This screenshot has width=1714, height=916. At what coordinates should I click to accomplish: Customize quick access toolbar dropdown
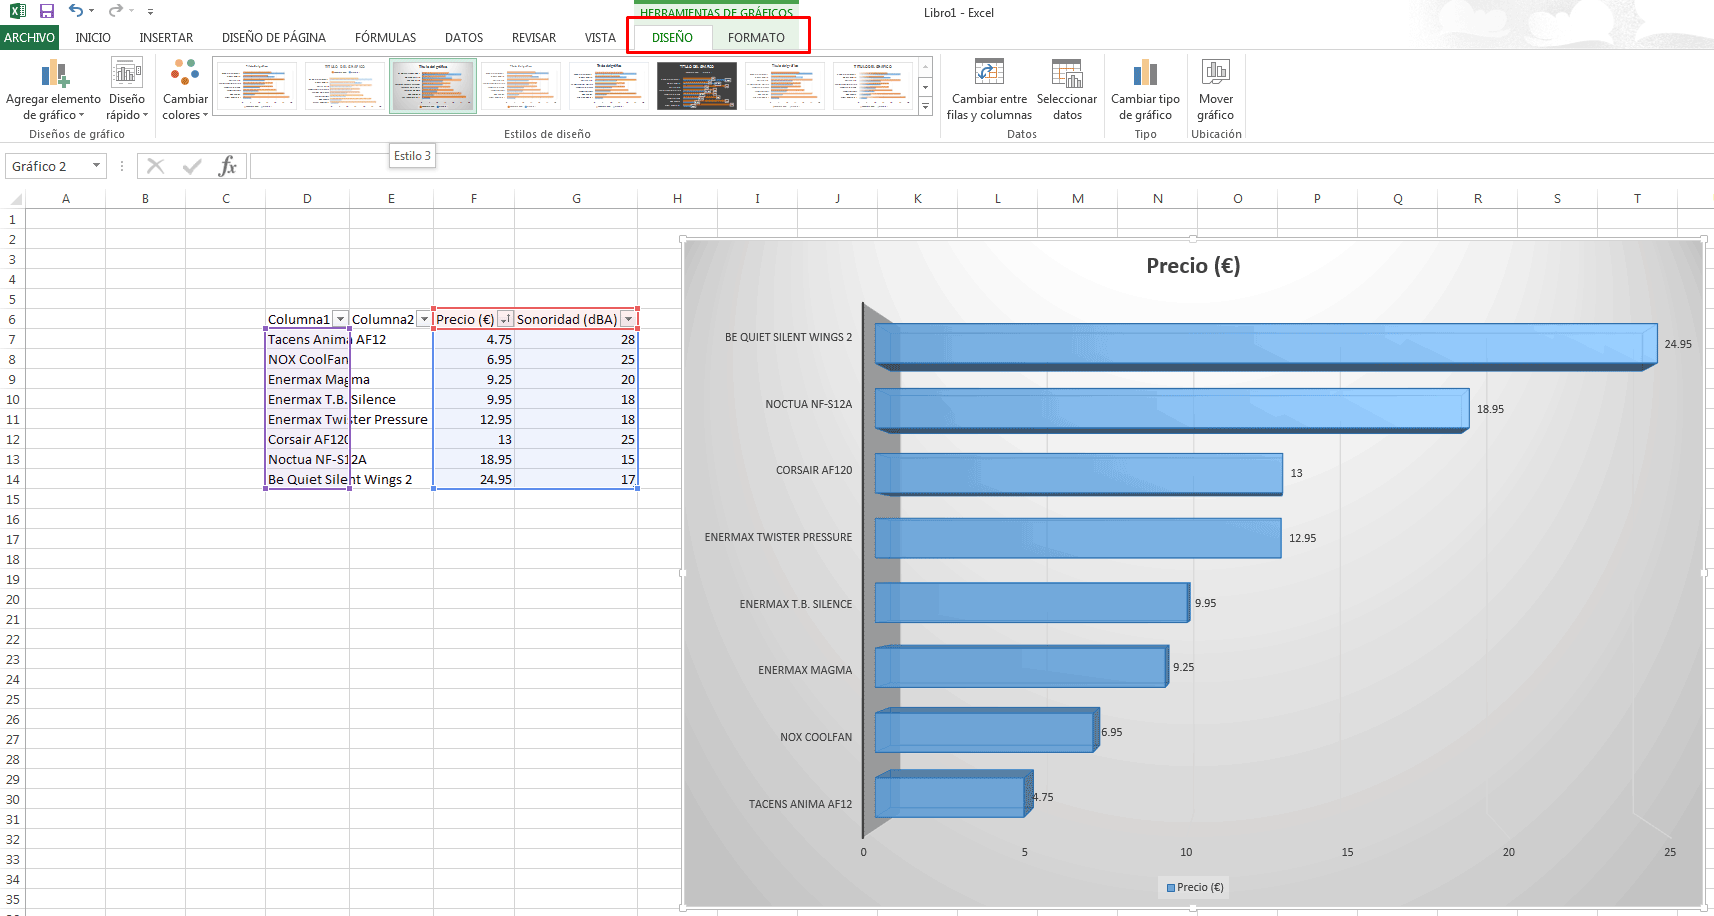(150, 12)
